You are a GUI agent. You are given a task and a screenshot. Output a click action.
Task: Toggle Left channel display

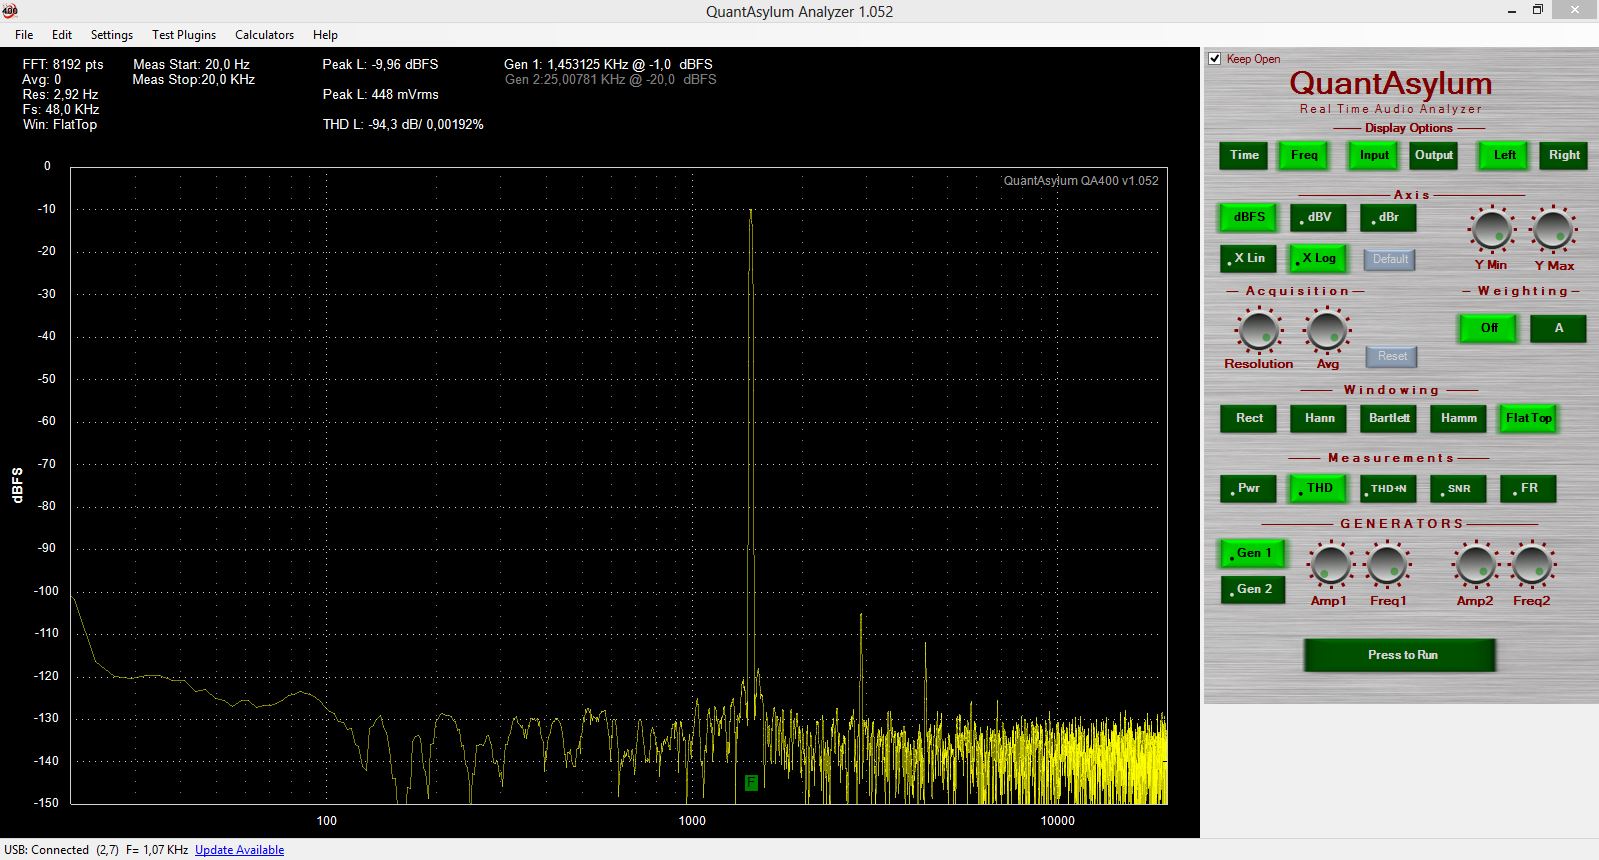(x=1504, y=155)
